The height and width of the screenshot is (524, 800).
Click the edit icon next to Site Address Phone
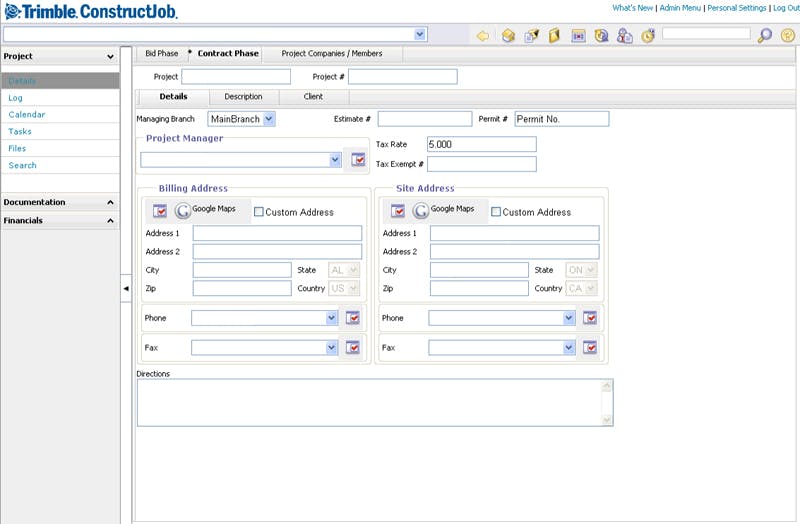590,318
